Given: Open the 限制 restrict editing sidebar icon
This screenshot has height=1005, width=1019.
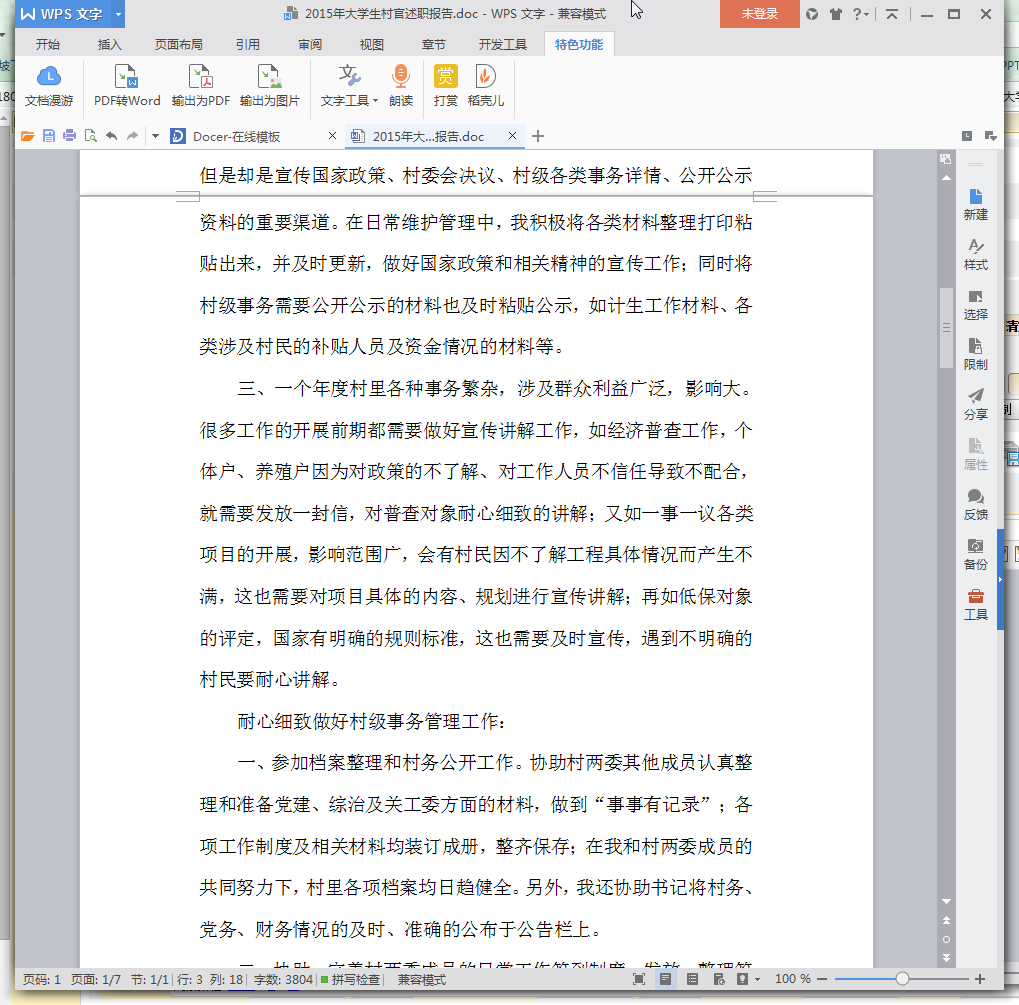Looking at the screenshot, I should [975, 355].
